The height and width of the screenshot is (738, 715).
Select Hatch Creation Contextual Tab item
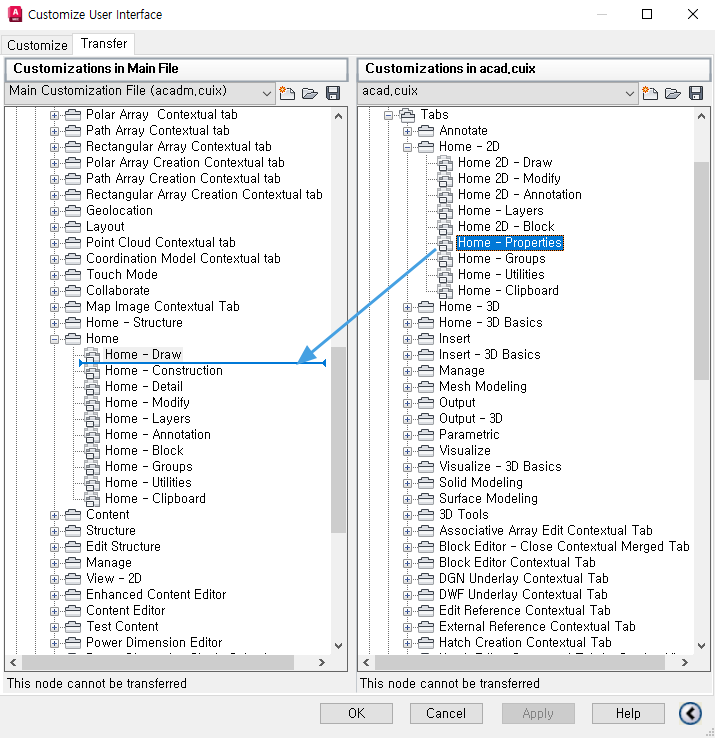pos(525,642)
